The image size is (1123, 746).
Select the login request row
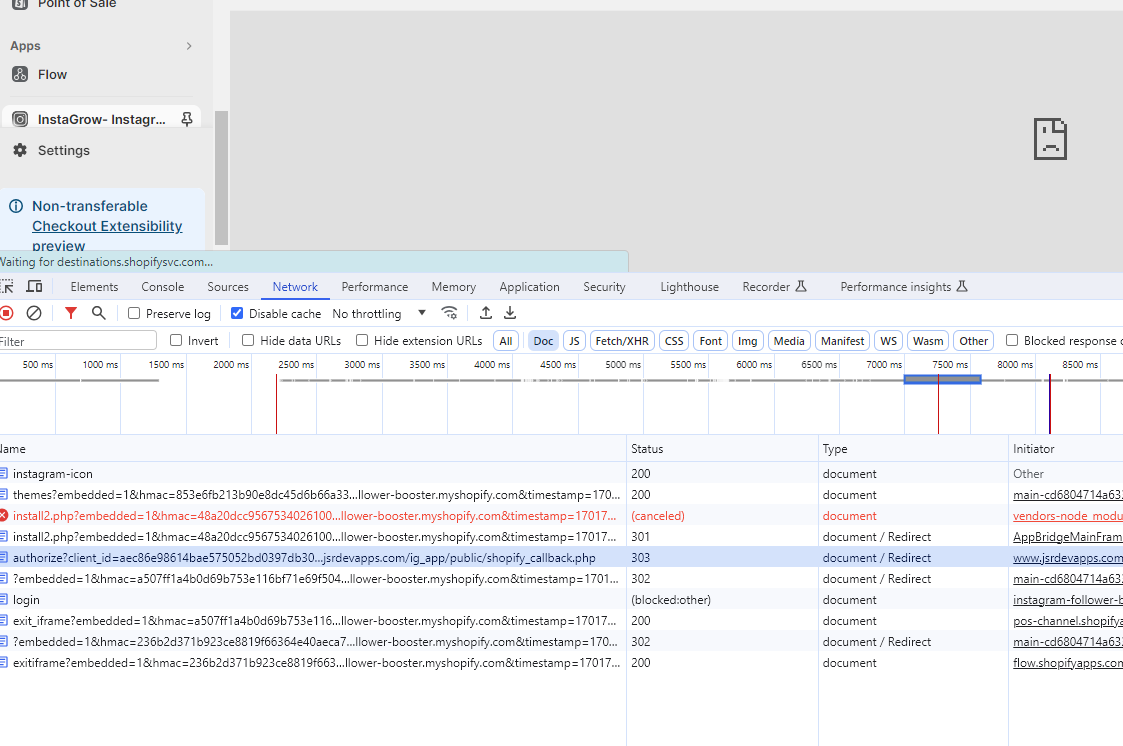(562, 600)
